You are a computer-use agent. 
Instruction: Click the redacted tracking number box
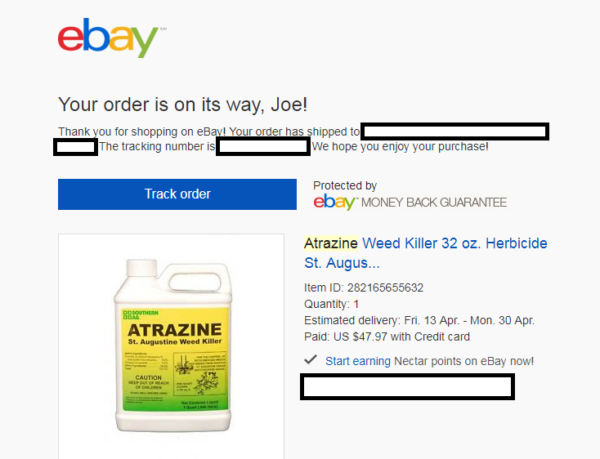(263, 146)
